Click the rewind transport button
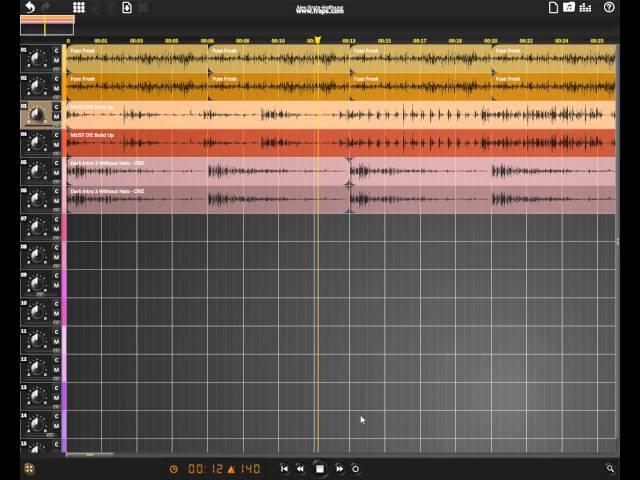Viewport: 640px width, 480px height. click(300, 469)
